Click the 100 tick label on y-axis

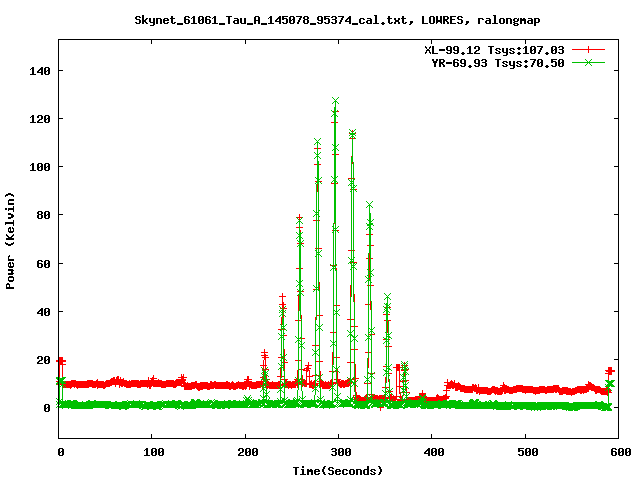(40, 167)
